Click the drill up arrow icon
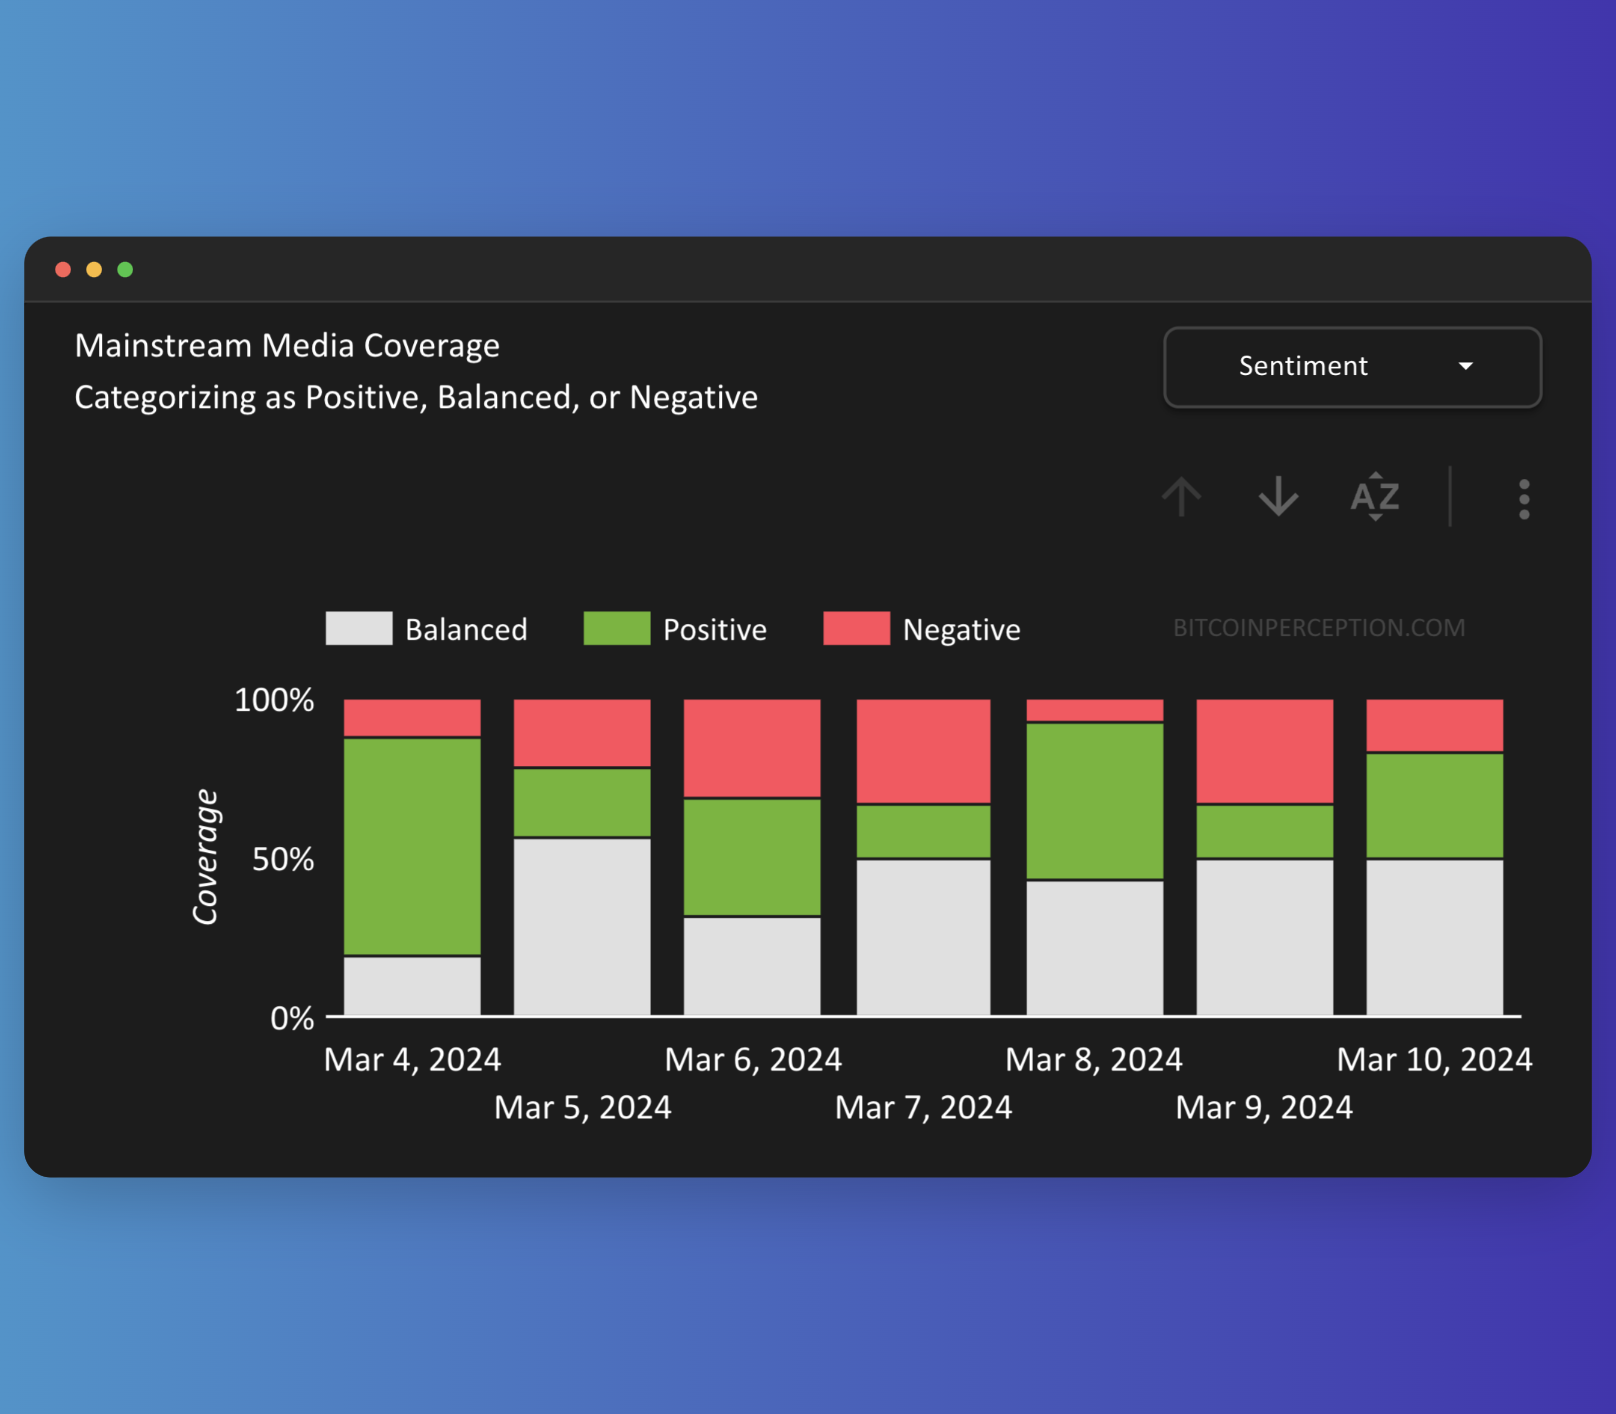The width and height of the screenshot is (1616, 1414). [1181, 497]
